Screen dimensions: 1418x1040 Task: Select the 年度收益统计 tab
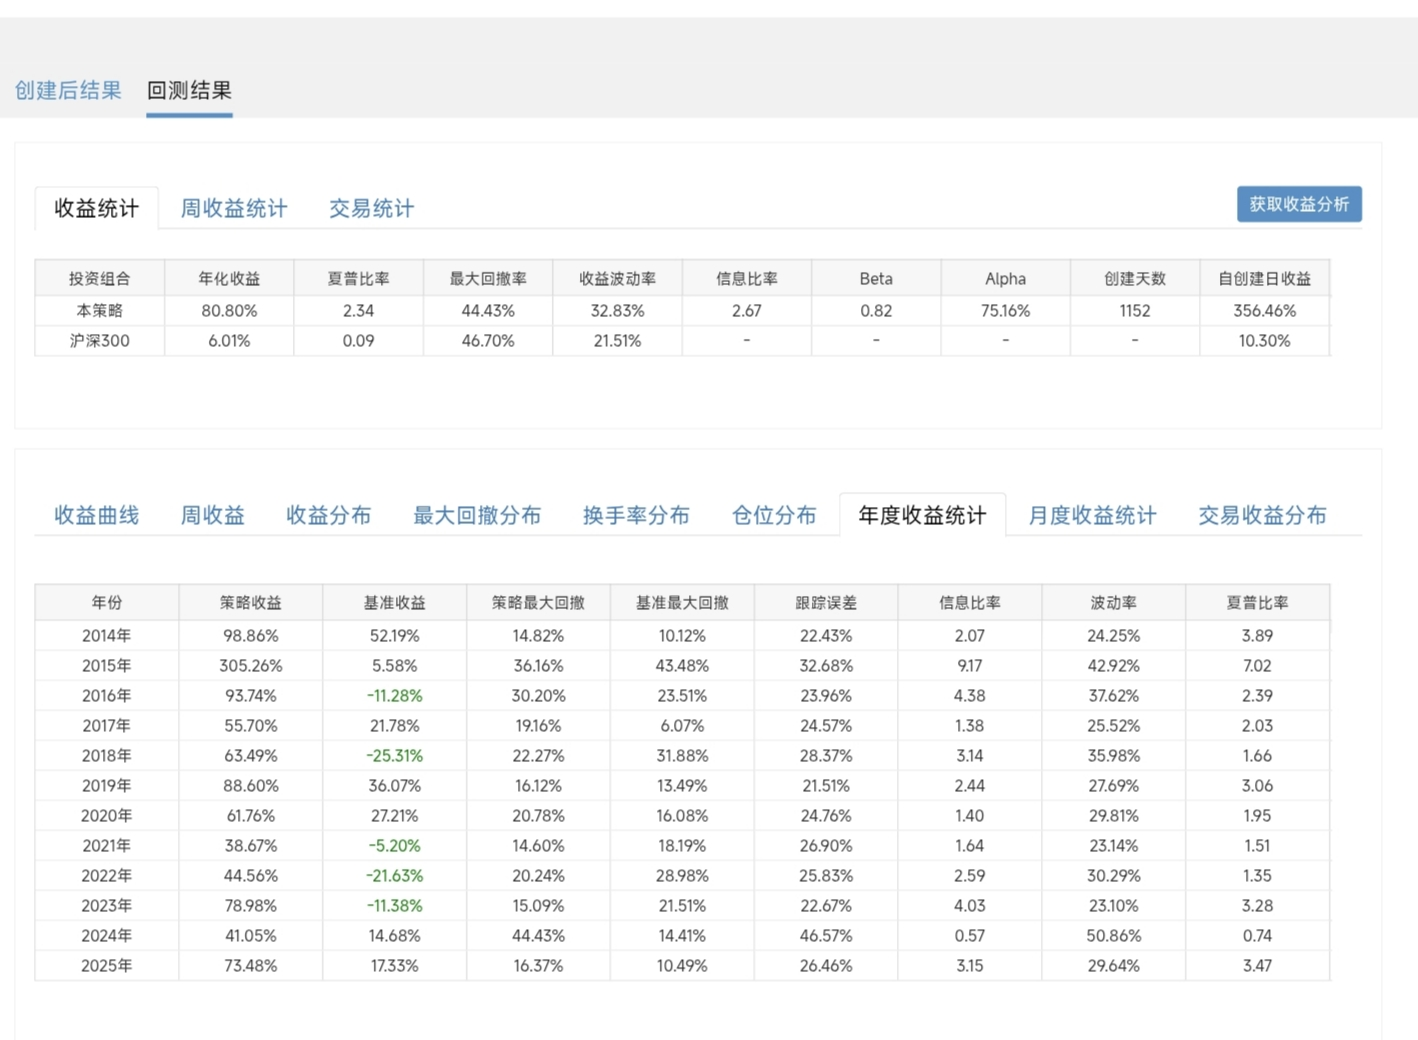coord(922,515)
